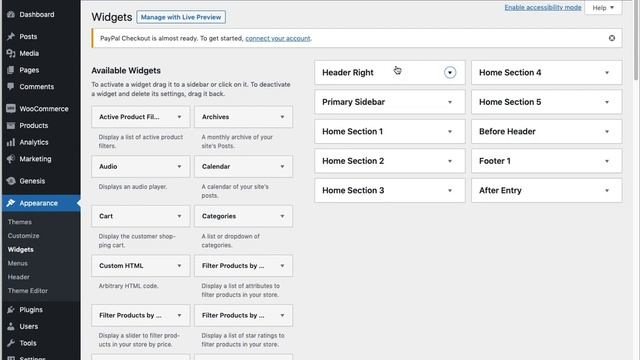The width and height of the screenshot is (640, 360).
Task: Click the Widgets page title
Action: (x=112, y=17)
